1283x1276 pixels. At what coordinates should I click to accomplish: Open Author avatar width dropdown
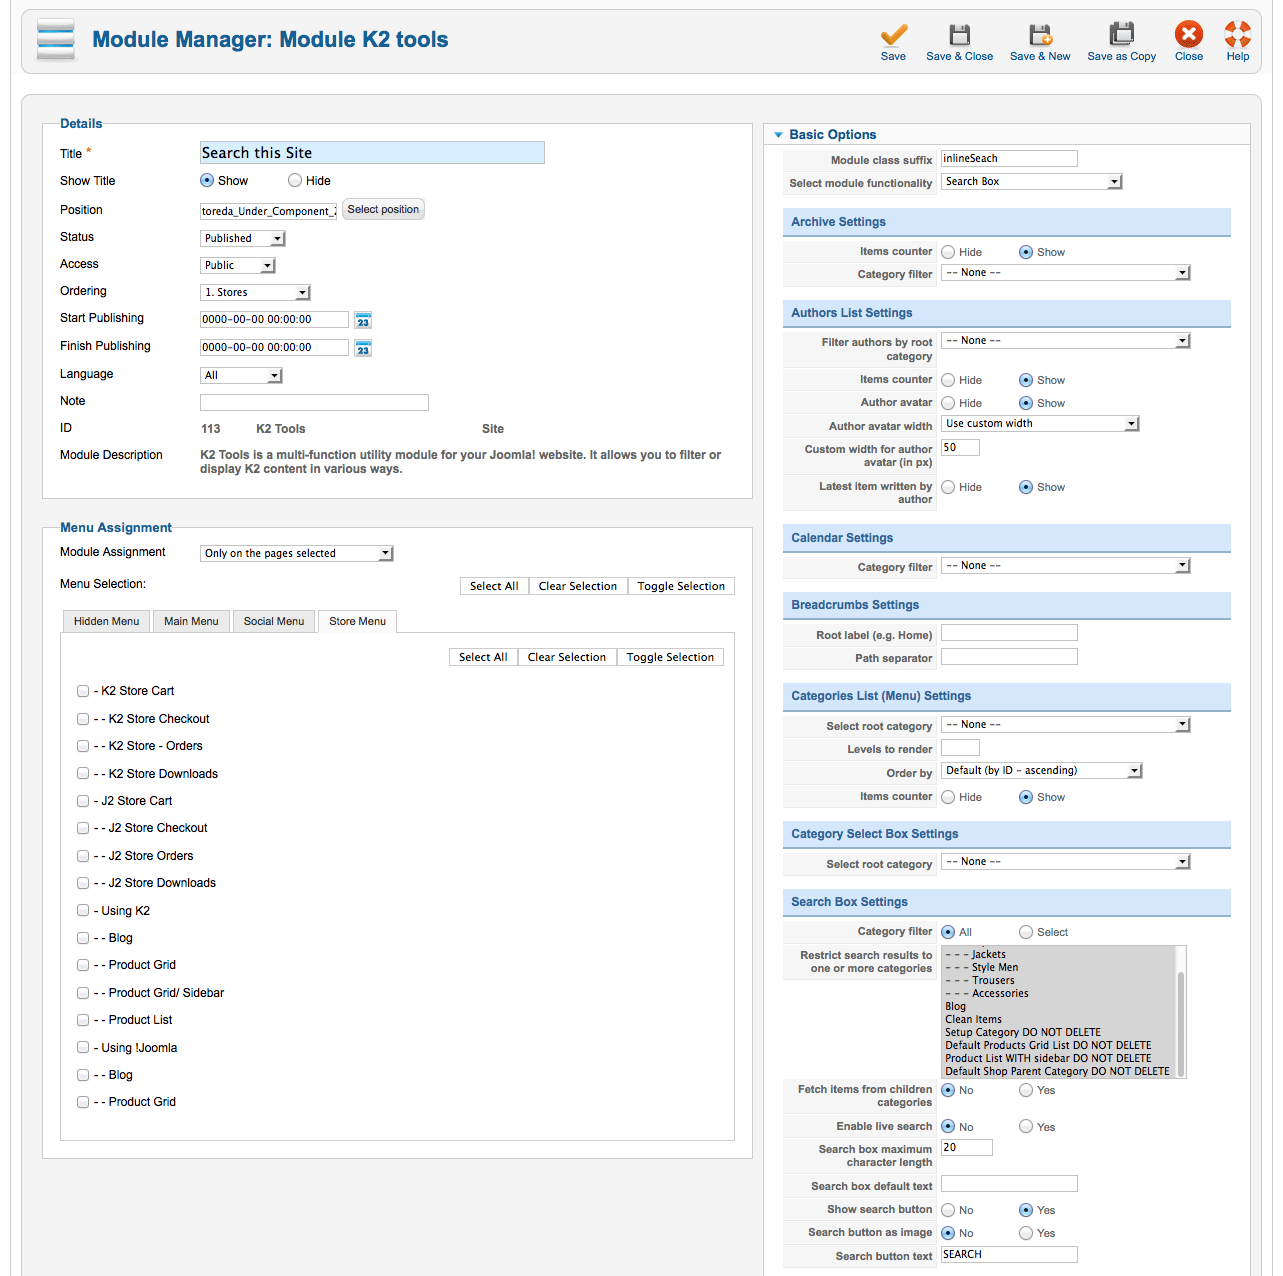tap(1041, 424)
